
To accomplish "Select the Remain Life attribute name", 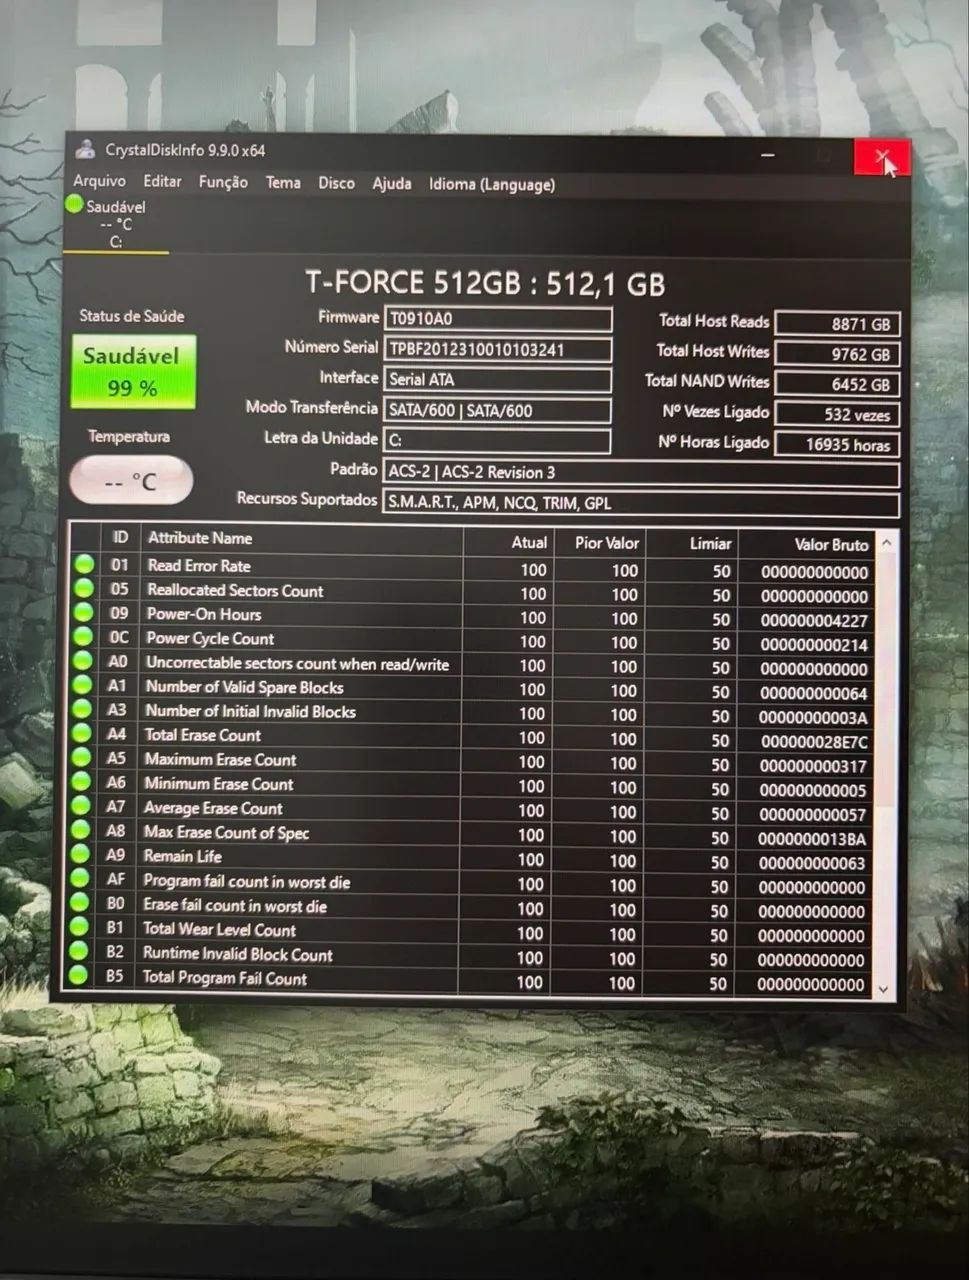I will (183, 856).
